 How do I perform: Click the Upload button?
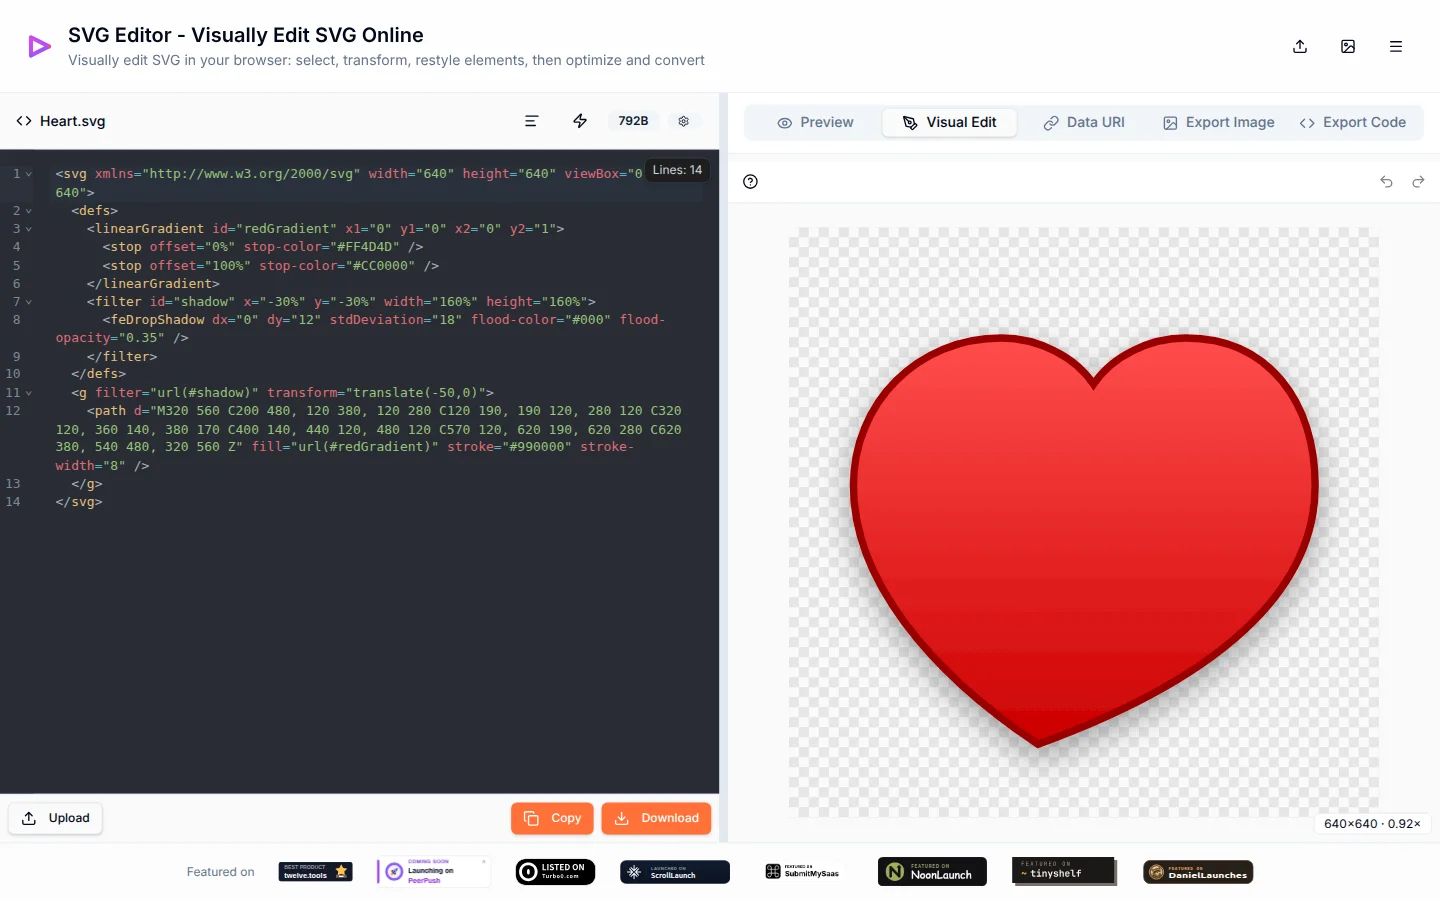56,818
